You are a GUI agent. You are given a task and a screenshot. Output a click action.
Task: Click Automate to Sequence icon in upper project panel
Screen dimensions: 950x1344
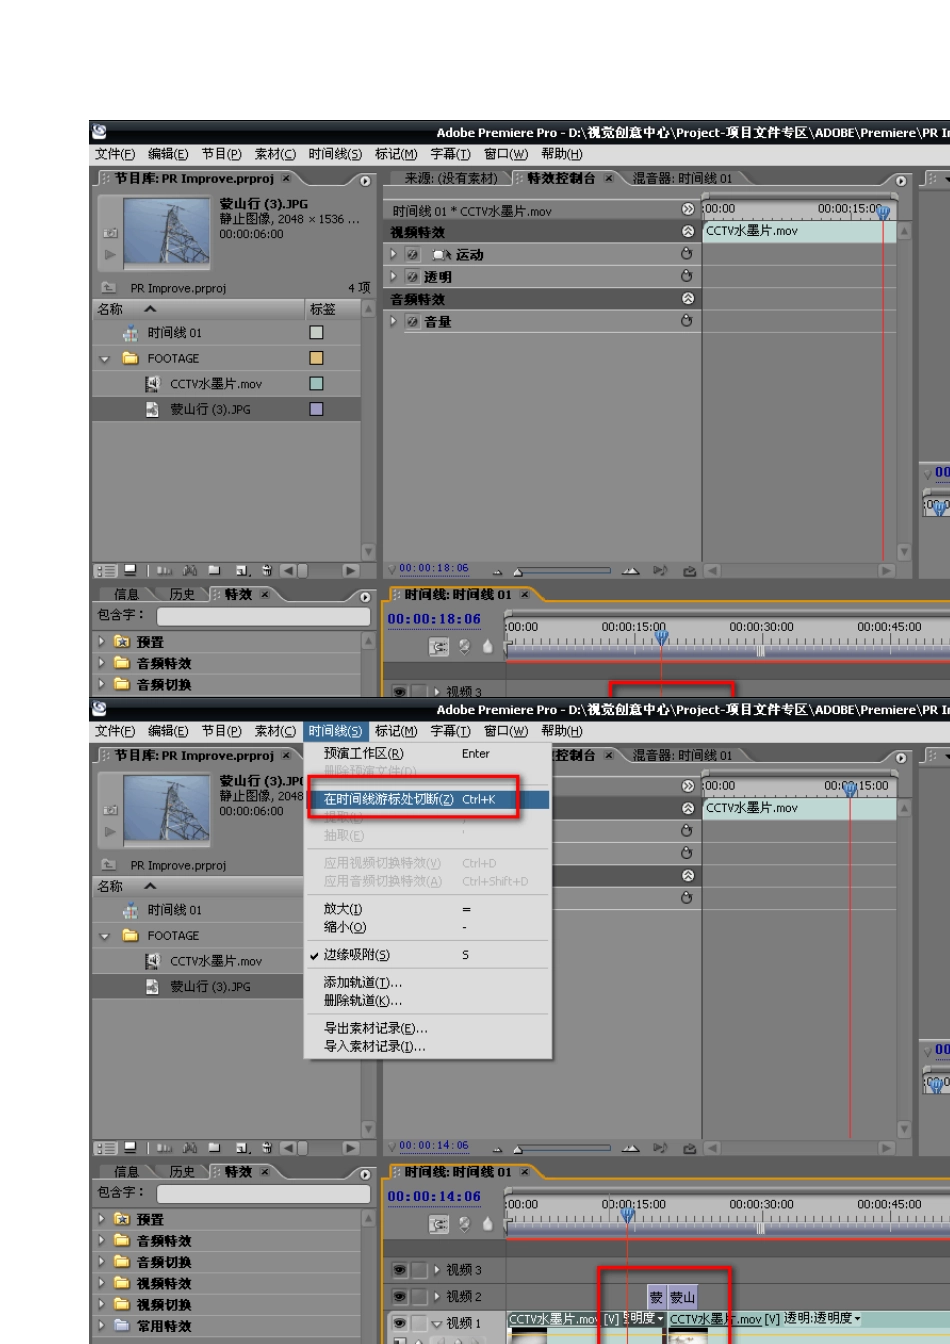tap(165, 571)
